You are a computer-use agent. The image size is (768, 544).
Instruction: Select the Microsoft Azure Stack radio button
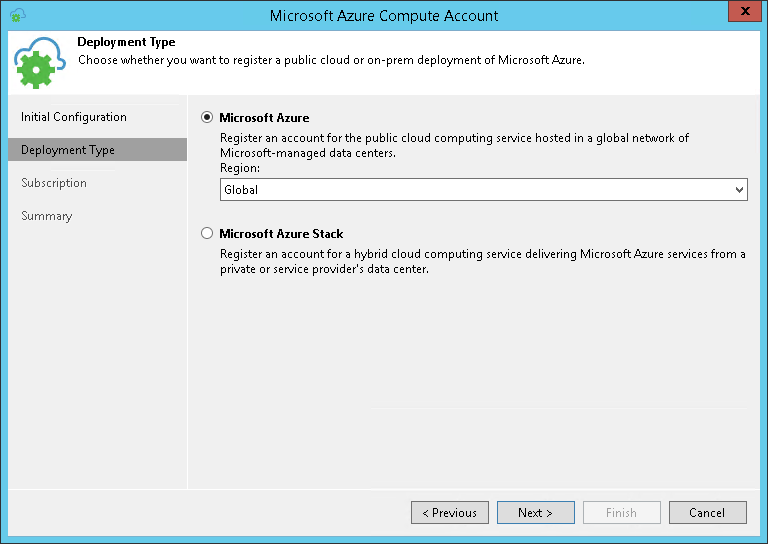click(207, 233)
